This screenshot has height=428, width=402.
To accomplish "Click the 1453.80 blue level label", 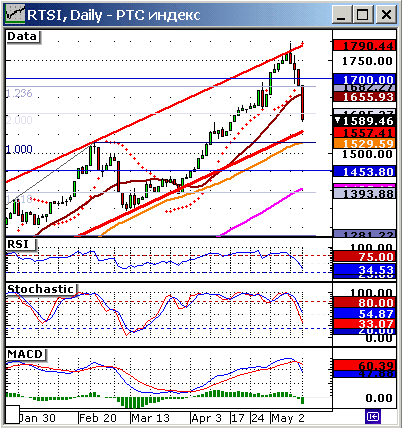I will (365, 172).
